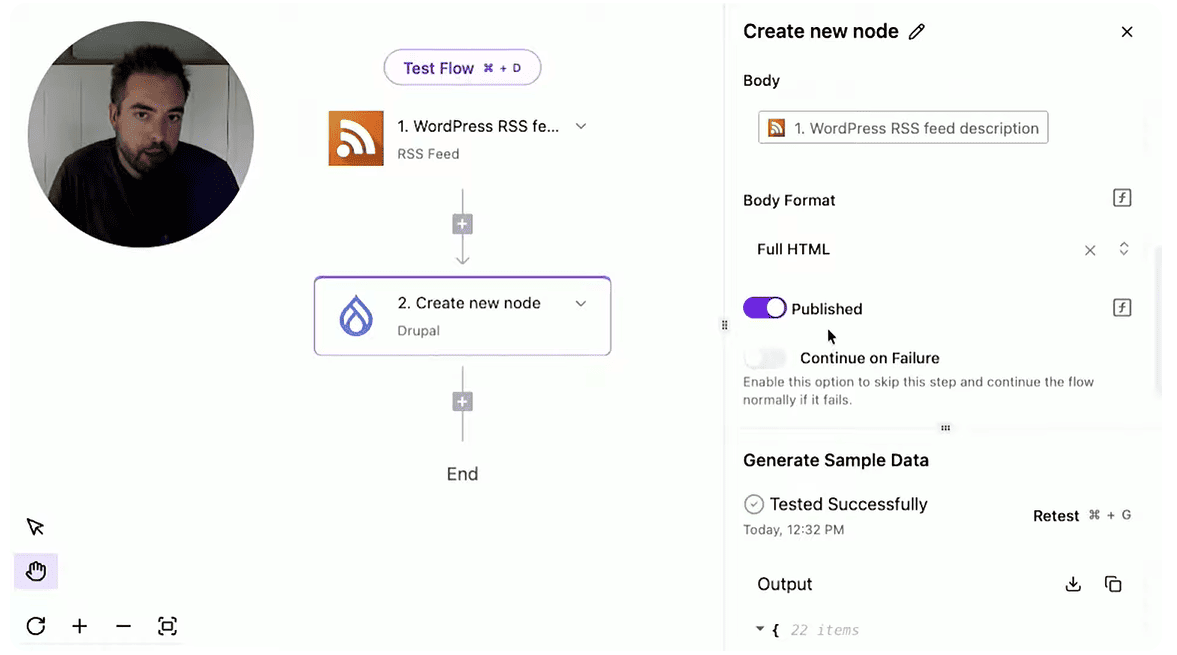
Task: Click the refresh view icon
Action: point(36,626)
